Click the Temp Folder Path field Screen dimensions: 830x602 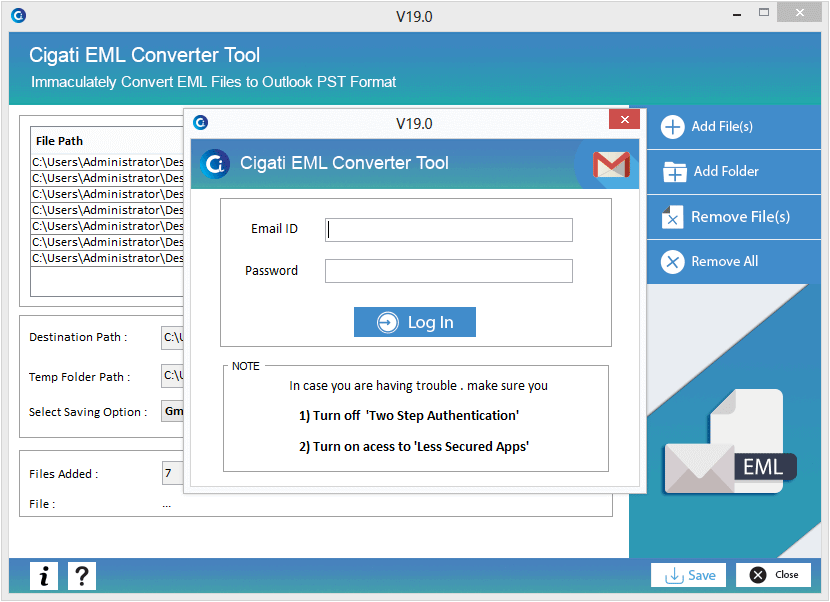pyautogui.click(x=173, y=375)
